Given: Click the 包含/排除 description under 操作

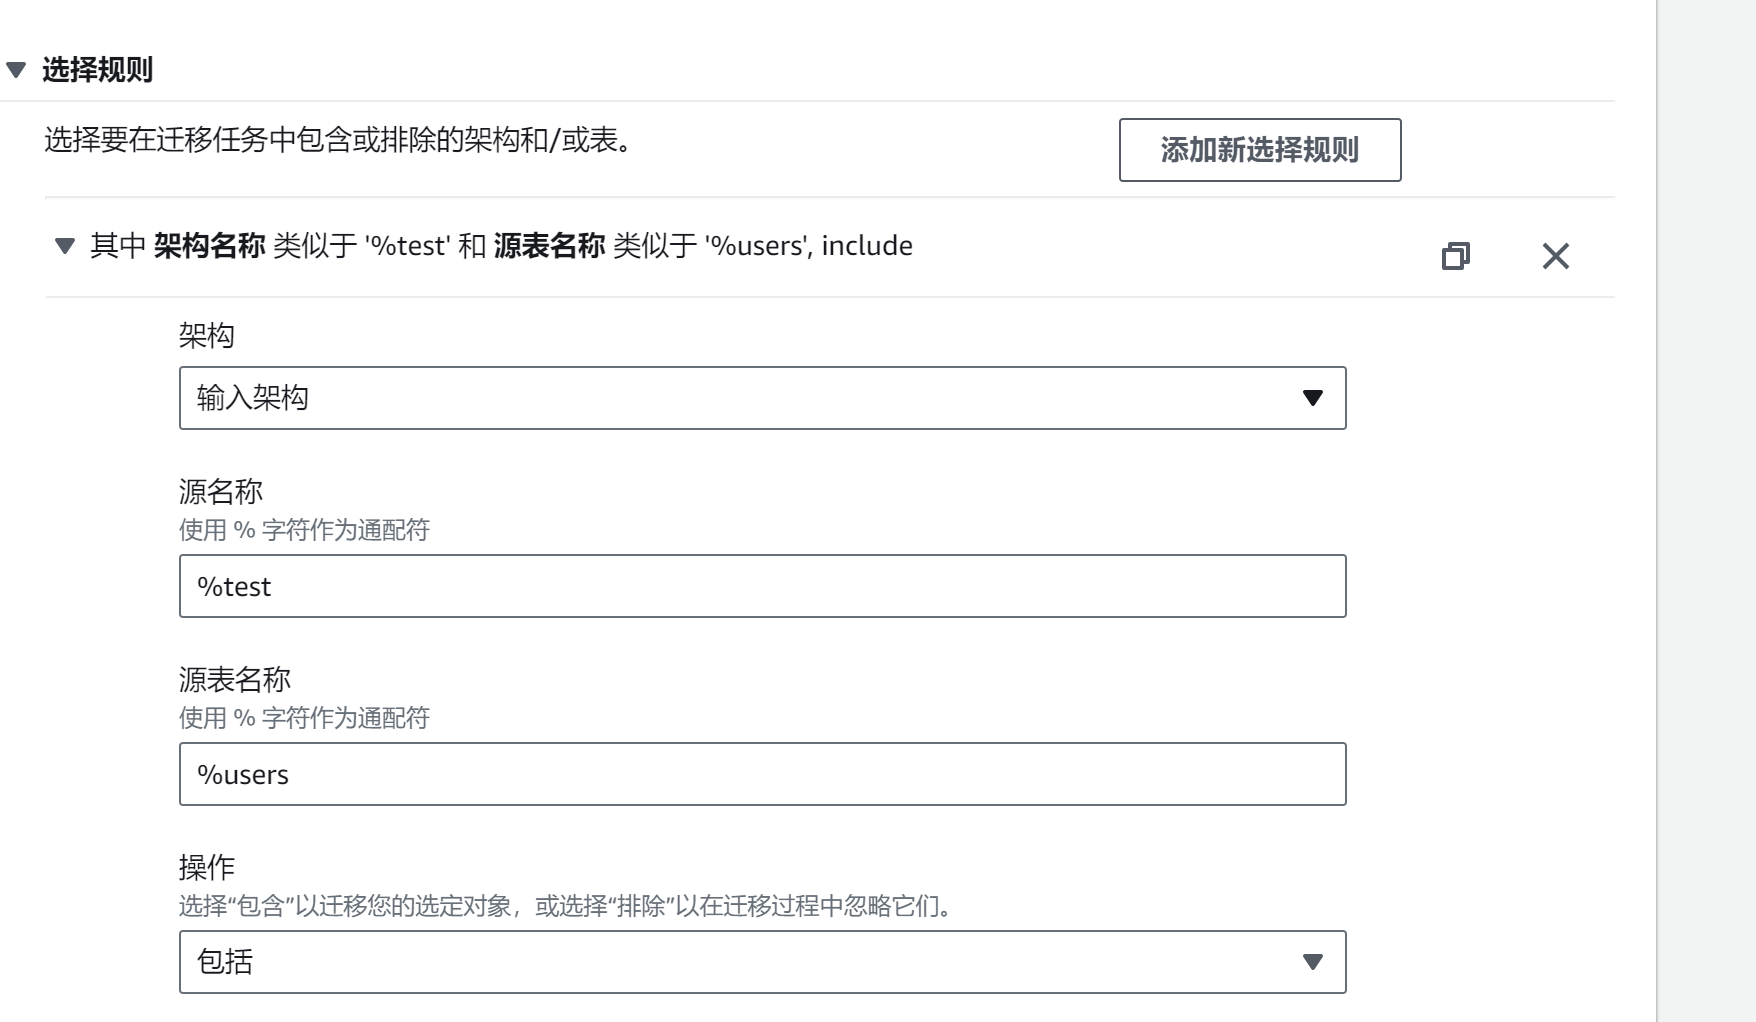Looking at the screenshot, I should coord(568,906).
